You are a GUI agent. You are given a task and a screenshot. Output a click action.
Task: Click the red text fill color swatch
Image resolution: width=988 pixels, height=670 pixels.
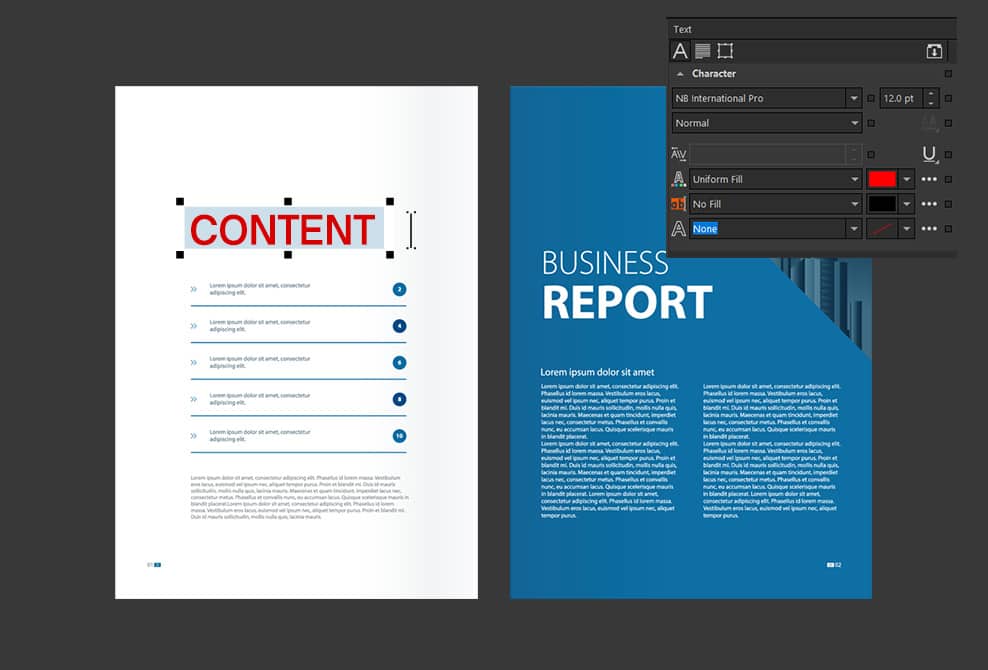pos(882,179)
